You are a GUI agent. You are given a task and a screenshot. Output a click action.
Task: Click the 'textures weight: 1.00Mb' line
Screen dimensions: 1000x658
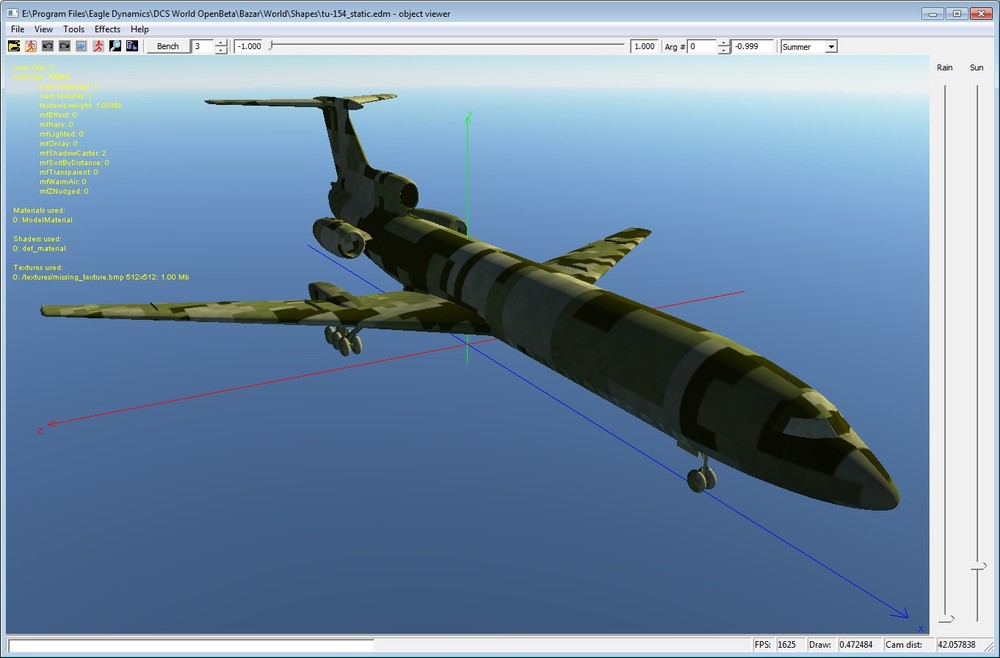tap(80, 105)
